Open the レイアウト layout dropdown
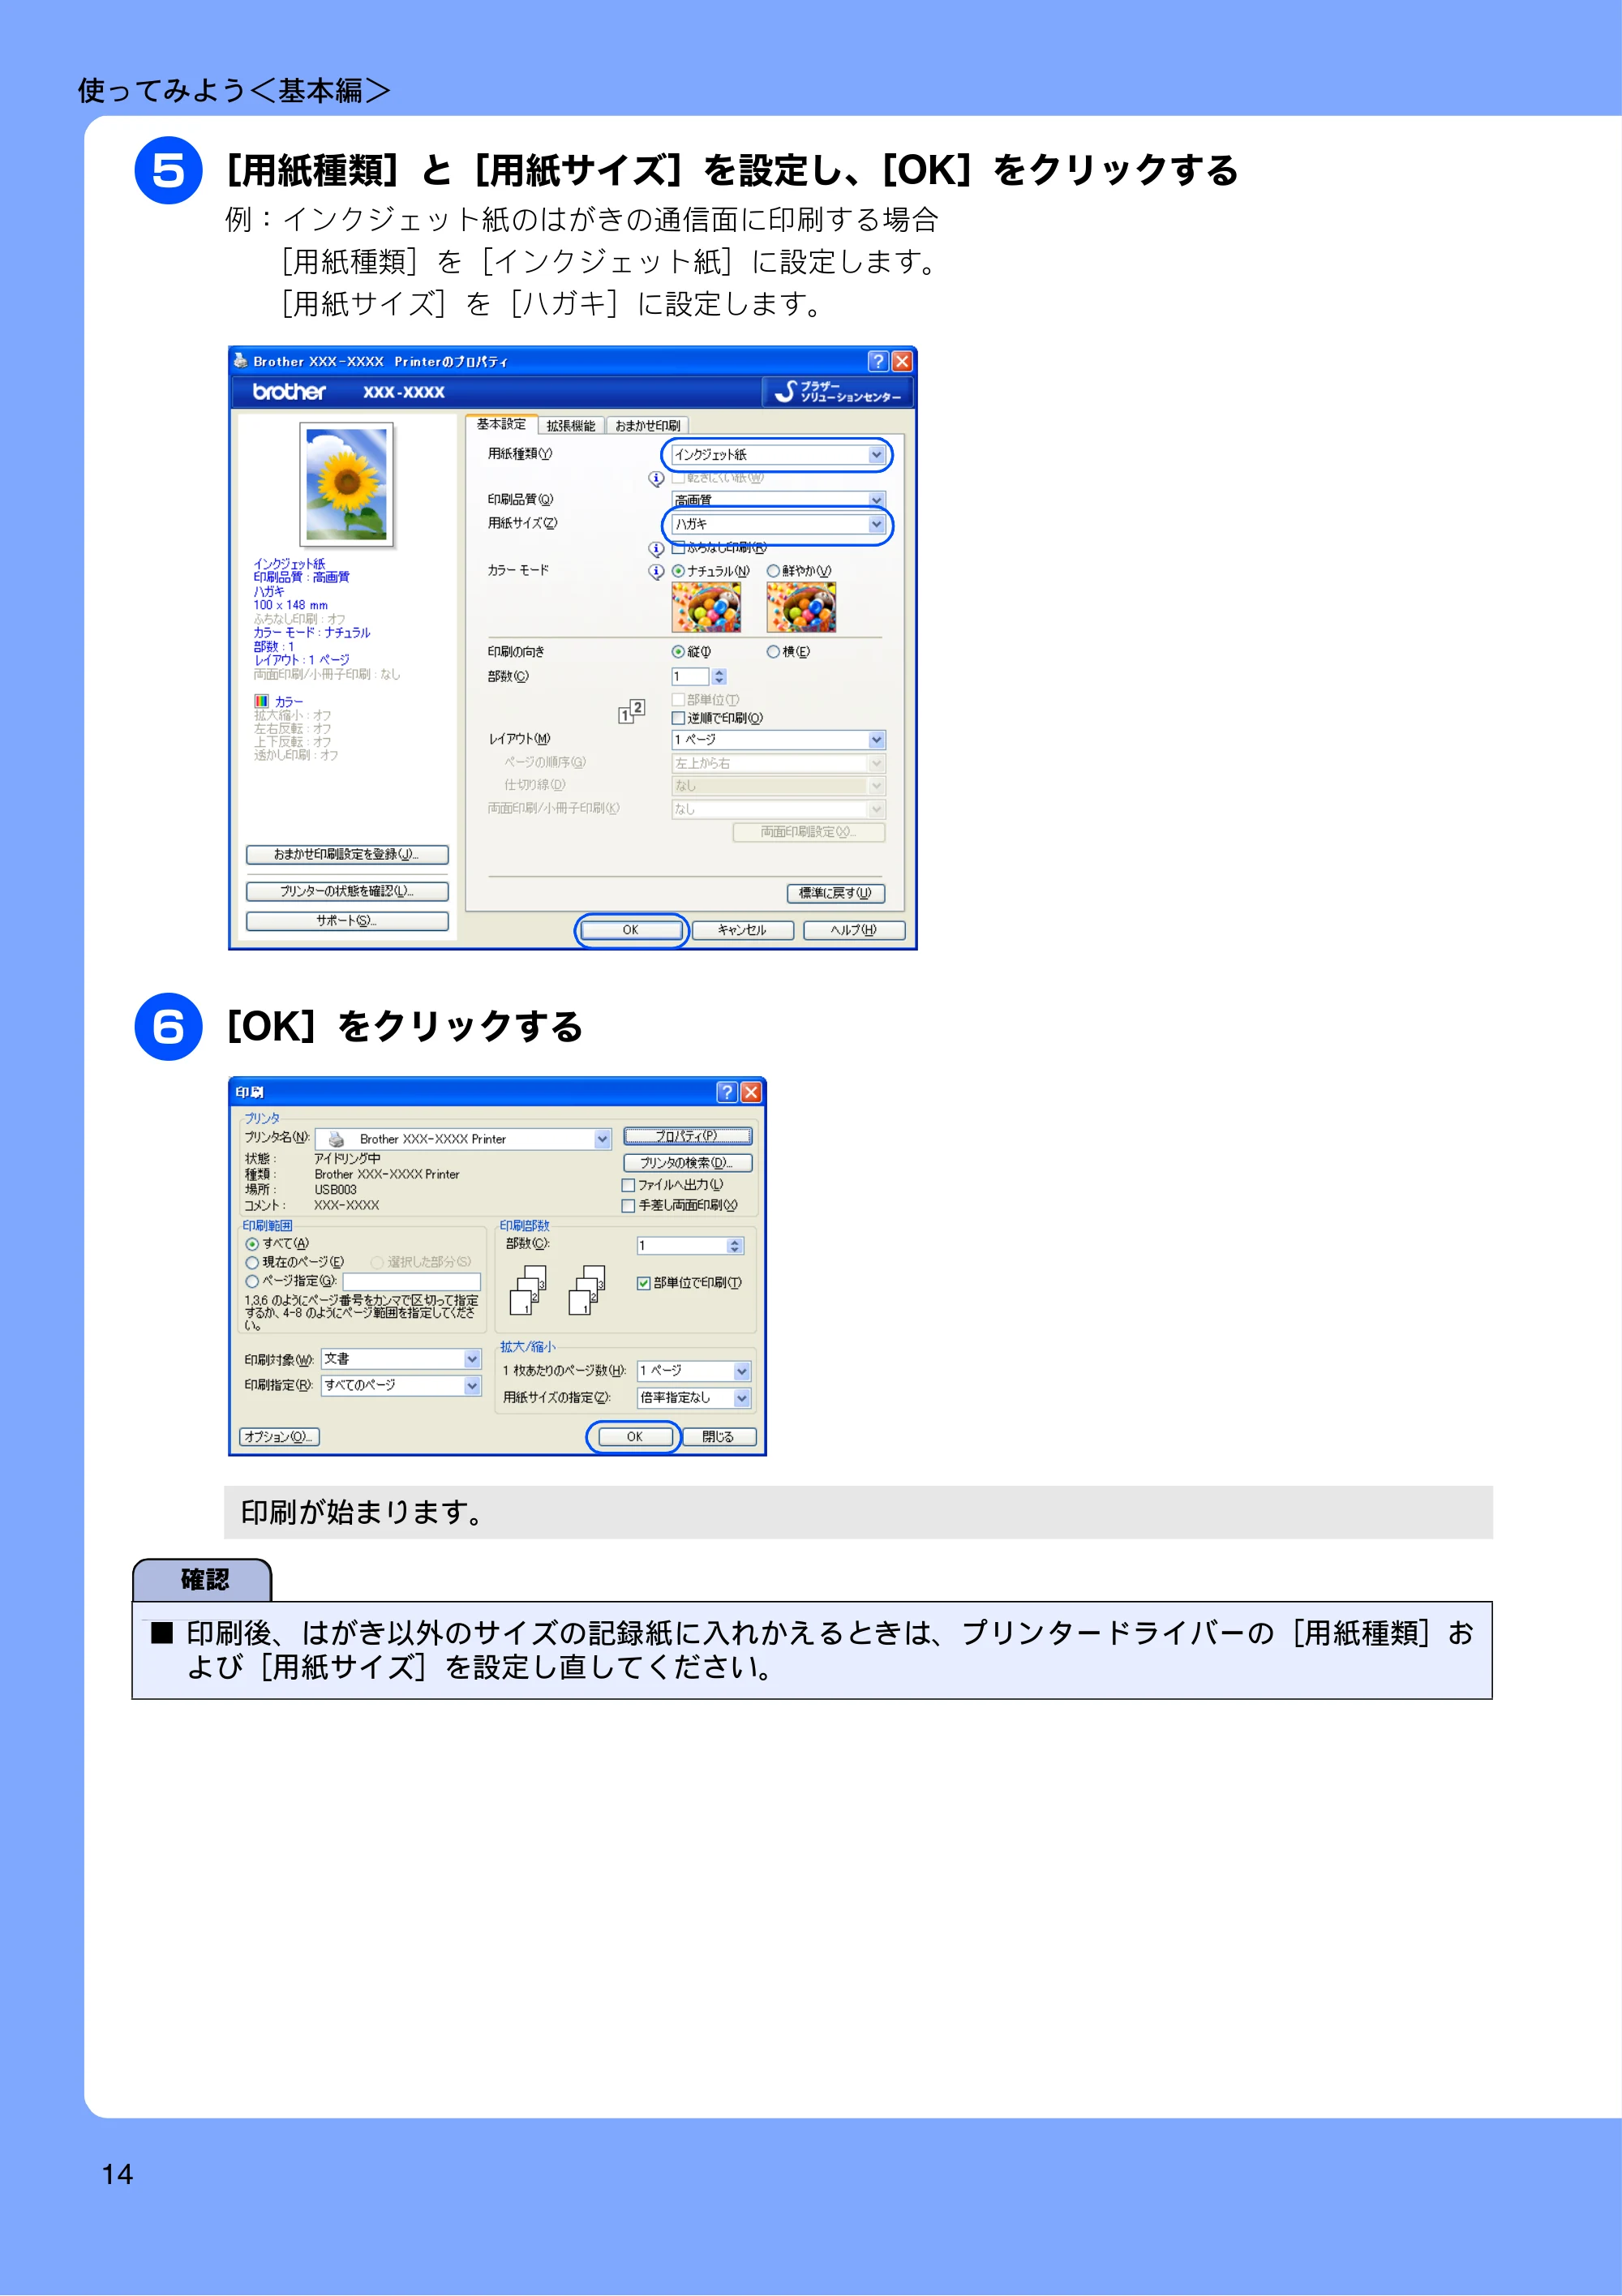 coord(778,740)
